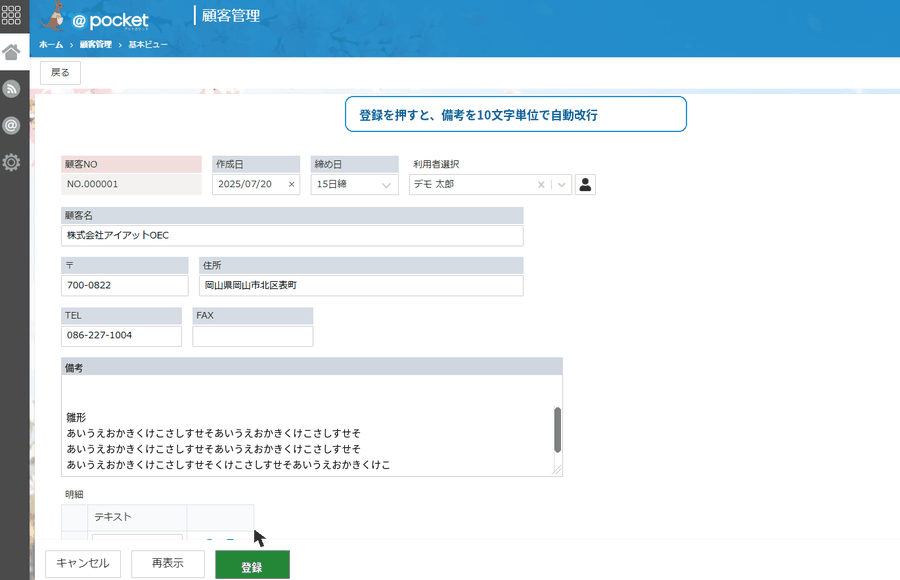900x580 pixels.
Task: Go to 顧客管理 breadcrumb
Action: pos(95,44)
